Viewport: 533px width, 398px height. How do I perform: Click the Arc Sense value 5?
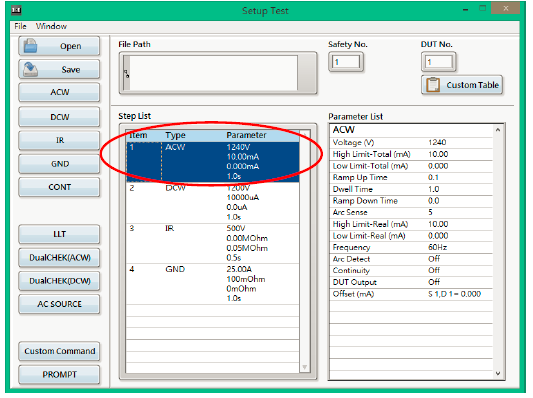pyautogui.click(x=430, y=212)
